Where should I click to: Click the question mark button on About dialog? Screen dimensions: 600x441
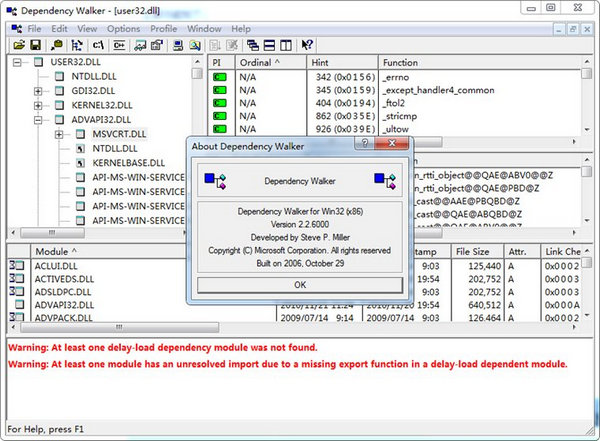365,144
